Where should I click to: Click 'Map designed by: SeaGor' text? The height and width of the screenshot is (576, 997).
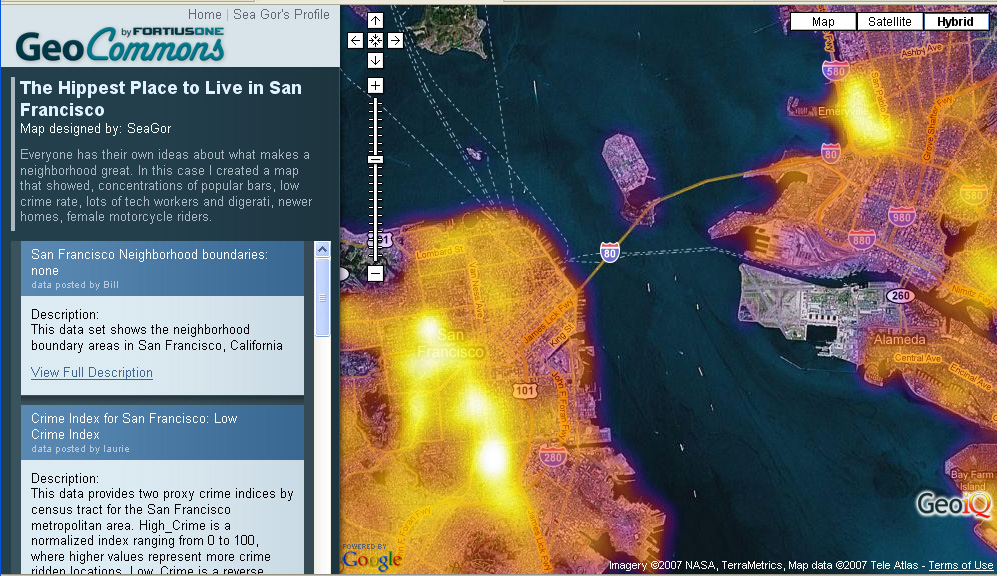(95, 128)
